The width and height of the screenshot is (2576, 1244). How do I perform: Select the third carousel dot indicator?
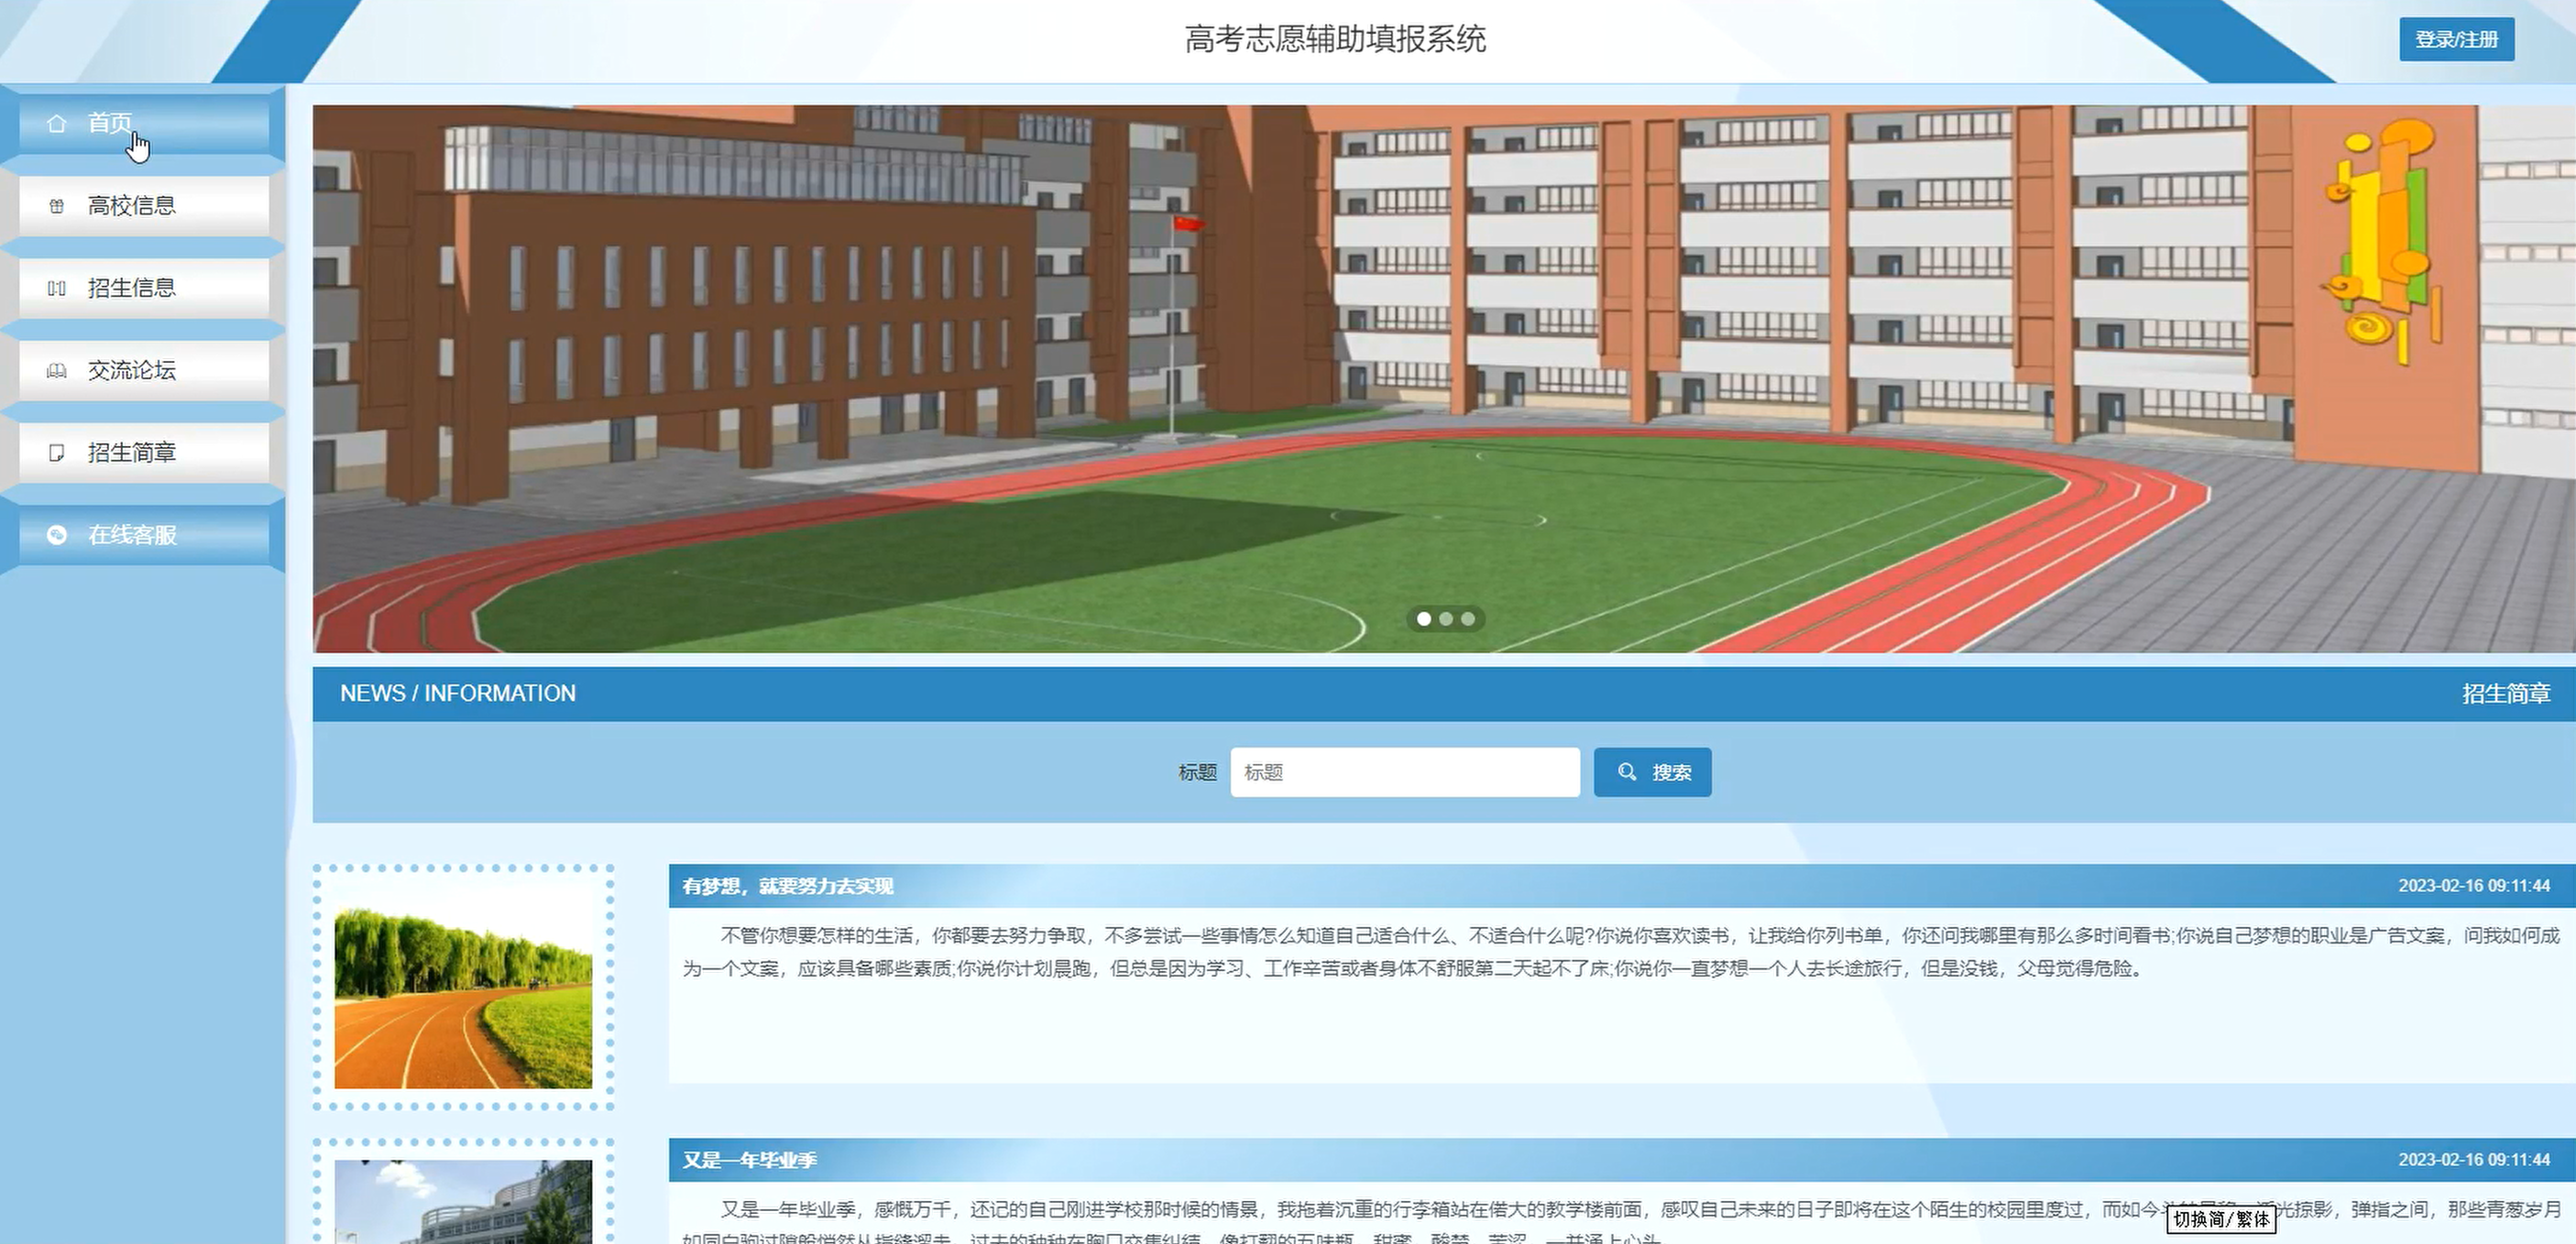1468,619
